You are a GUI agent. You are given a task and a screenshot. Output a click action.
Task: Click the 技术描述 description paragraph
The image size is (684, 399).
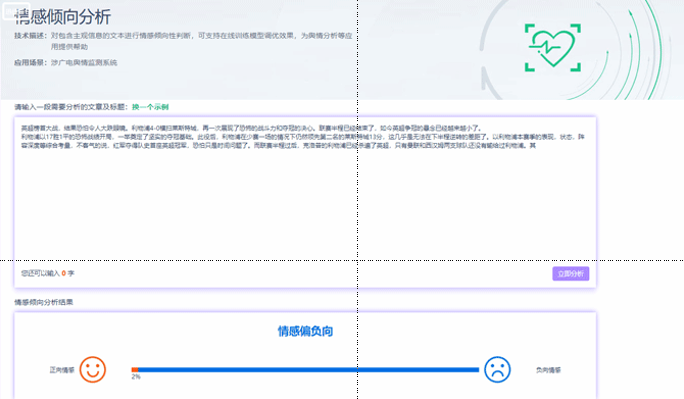click(183, 41)
